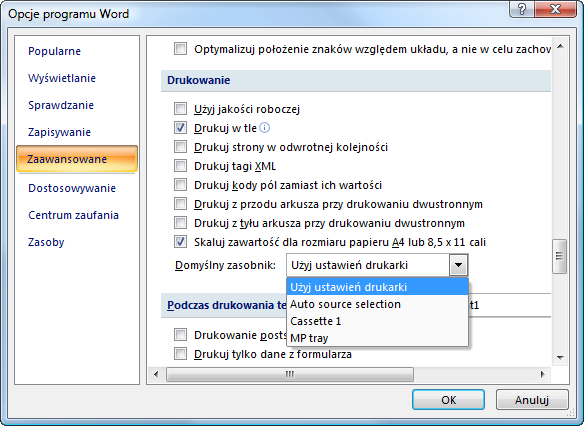Click the vertical scrollbar thumb
The width and height of the screenshot is (584, 426).
(559, 256)
